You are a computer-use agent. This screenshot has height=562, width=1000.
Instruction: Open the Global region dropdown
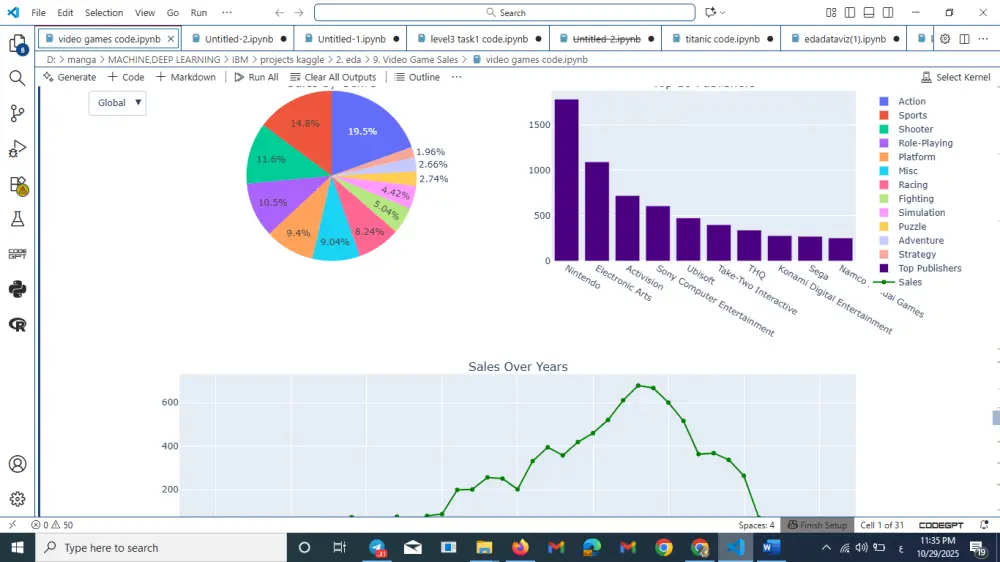coord(118,103)
